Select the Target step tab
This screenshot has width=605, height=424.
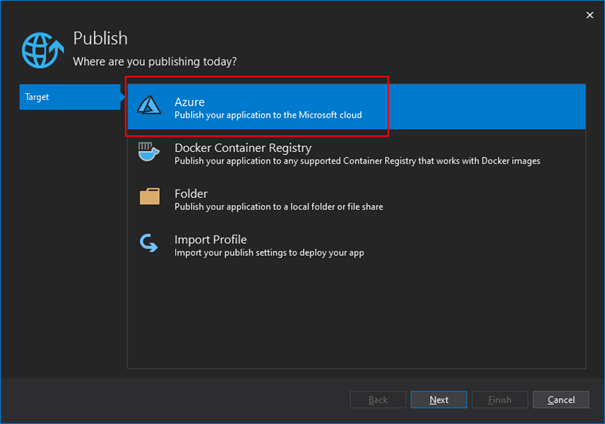click(x=70, y=97)
